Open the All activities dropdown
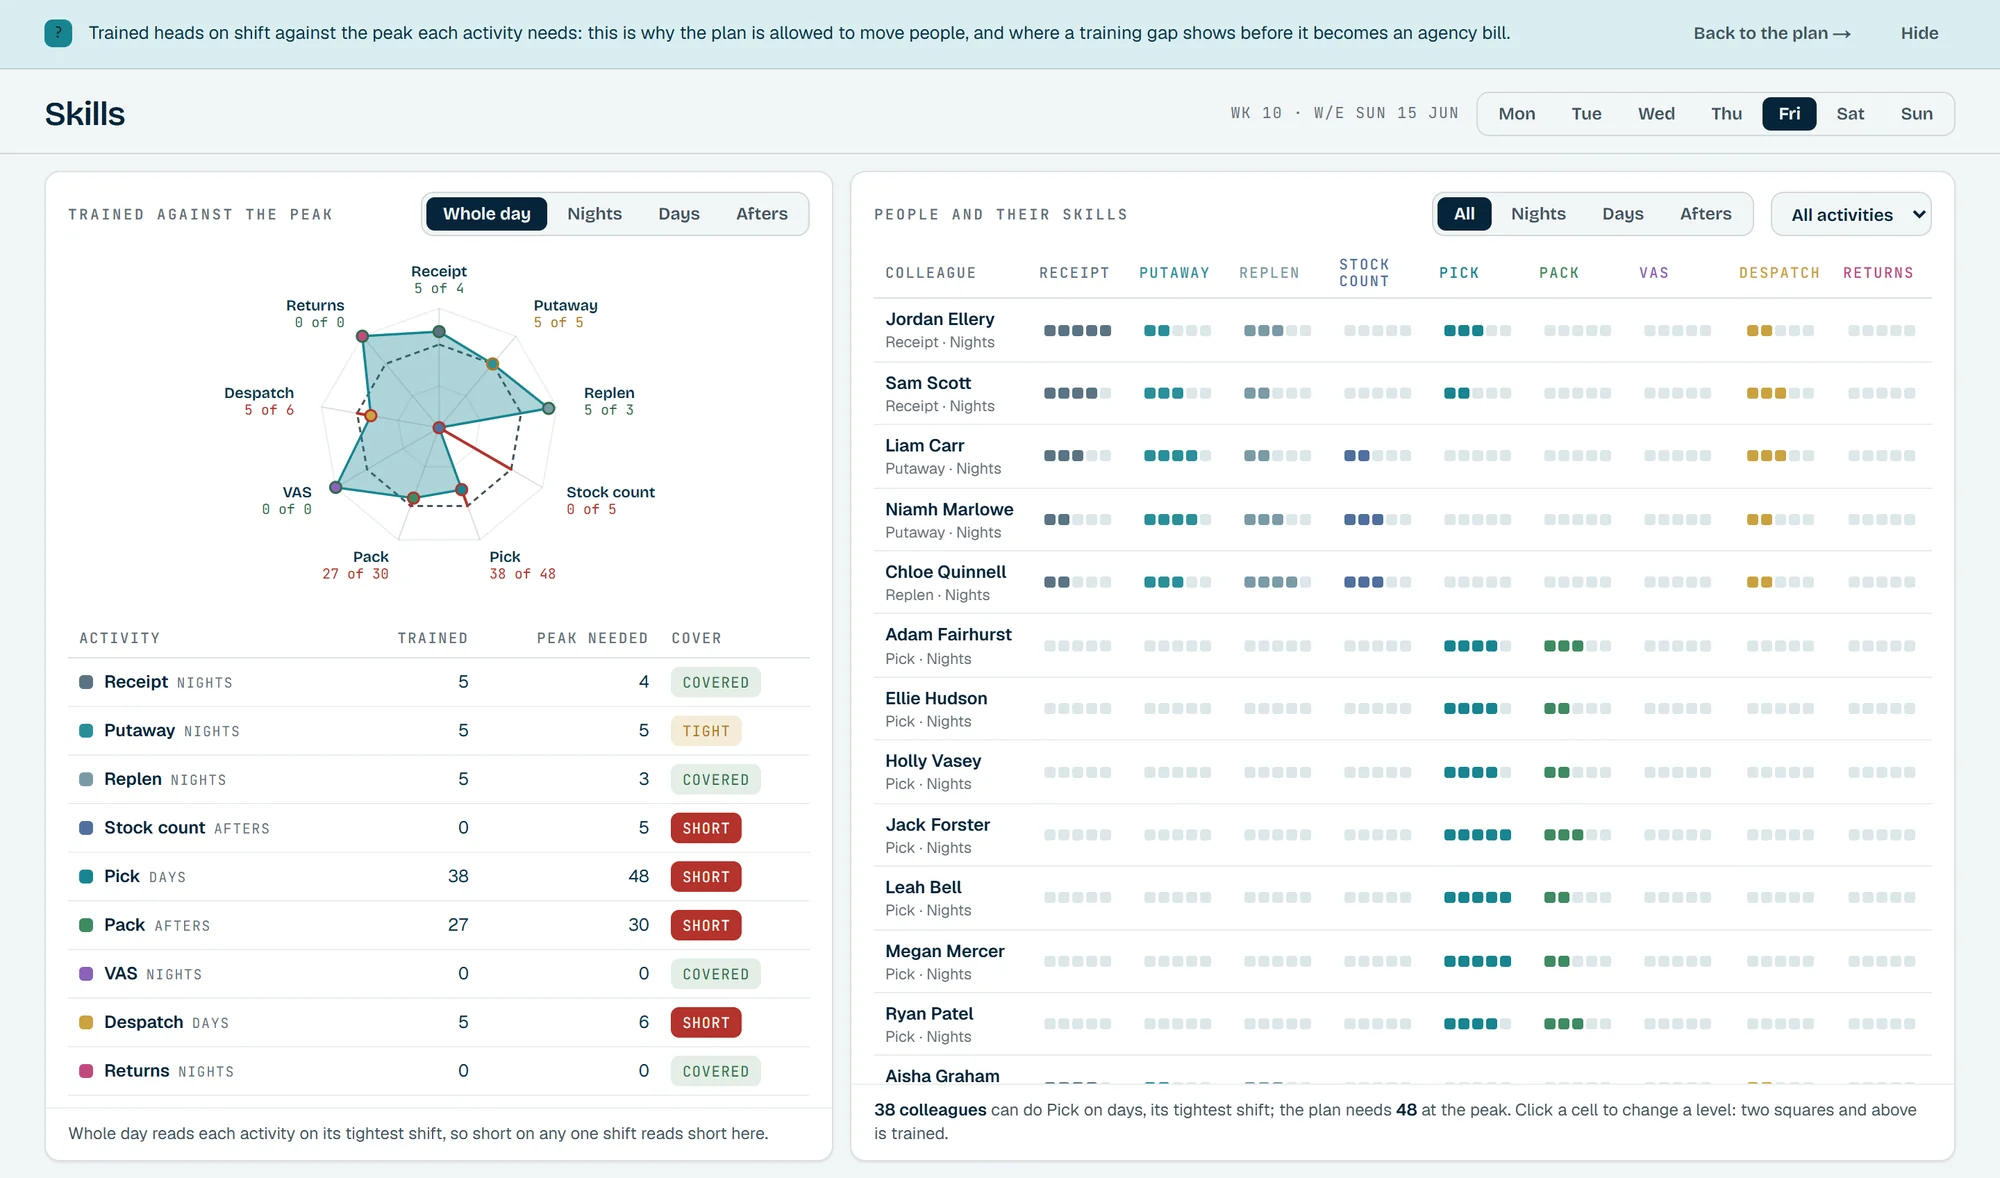Screen dimensions: 2000x1178 coord(1851,214)
